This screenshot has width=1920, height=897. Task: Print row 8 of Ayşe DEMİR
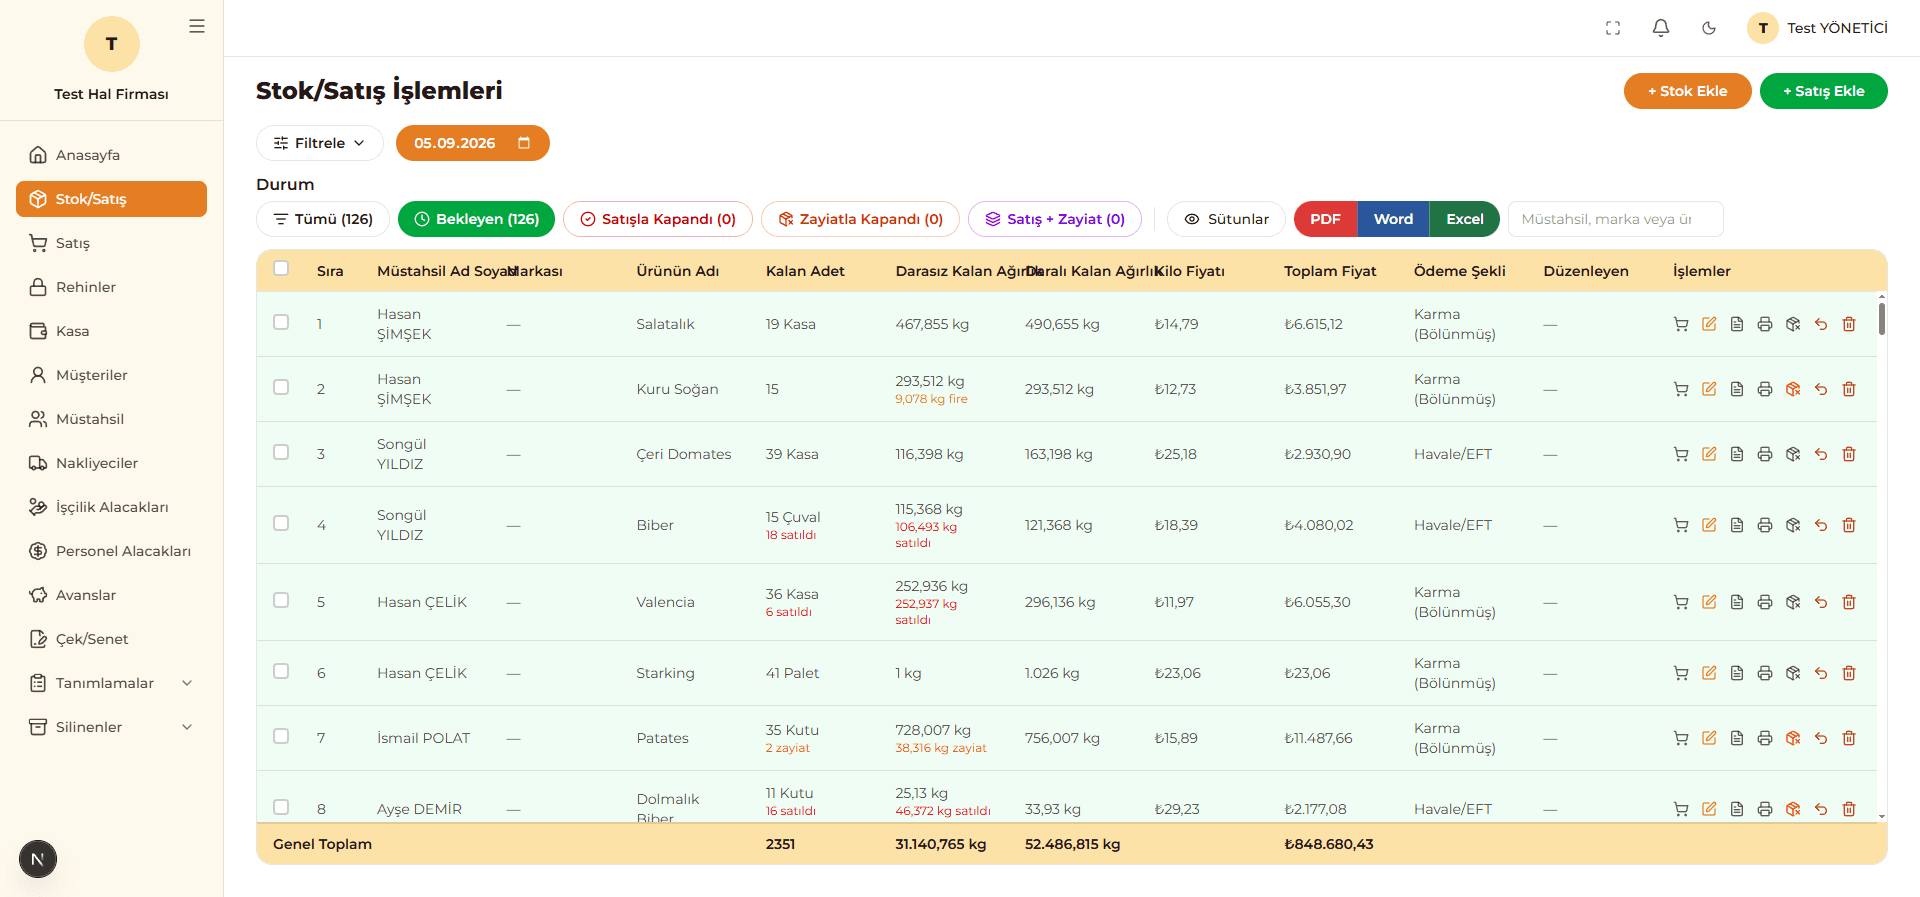pos(1765,809)
